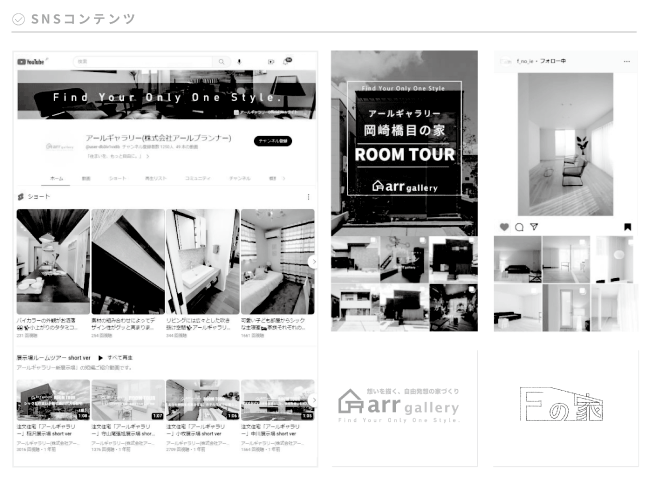Open the washbasin short thumbnail
The width and height of the screenshot is (645, 479).
click(202, 262)
